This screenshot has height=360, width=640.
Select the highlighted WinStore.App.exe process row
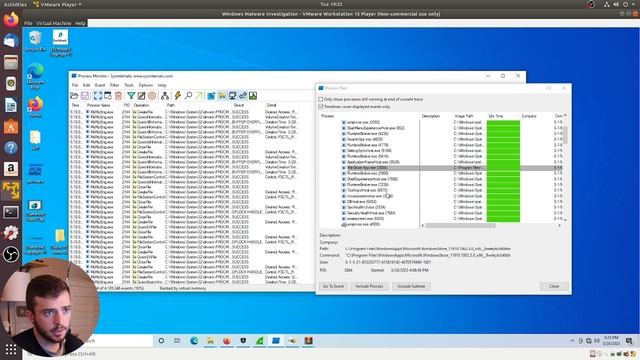click(x=441, y=168)
